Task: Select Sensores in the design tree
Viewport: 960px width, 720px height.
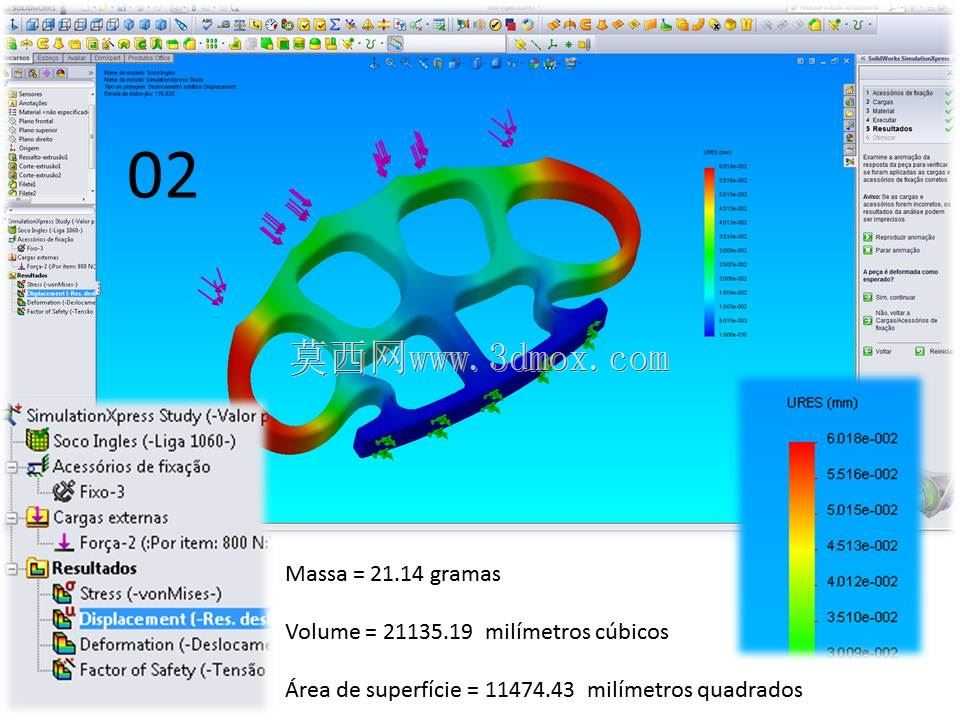Action: (x=25, y=94)
